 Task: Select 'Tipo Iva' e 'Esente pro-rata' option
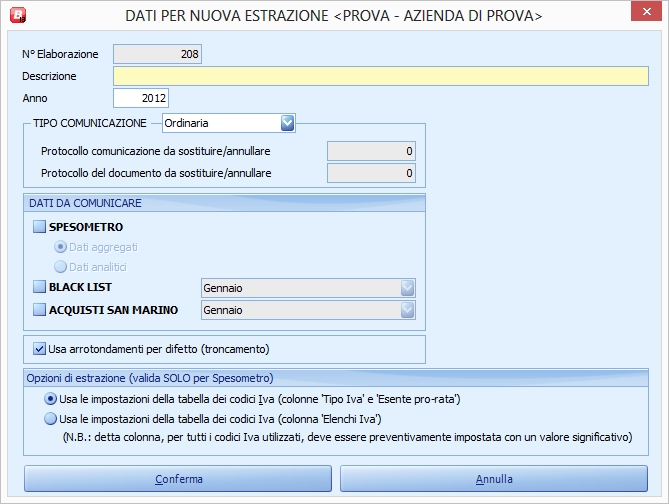pos(50,399)
